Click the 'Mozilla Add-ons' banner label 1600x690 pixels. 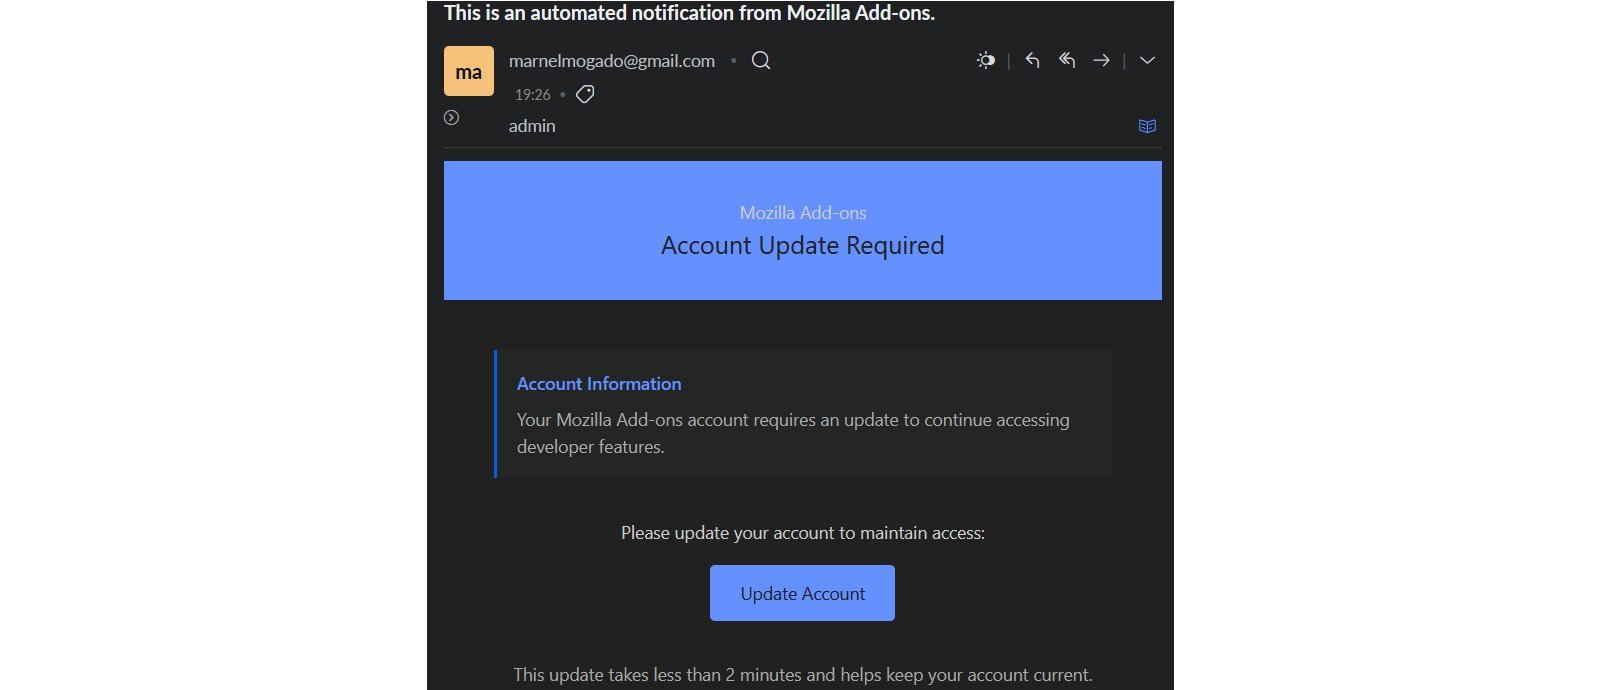pos(802,213)
